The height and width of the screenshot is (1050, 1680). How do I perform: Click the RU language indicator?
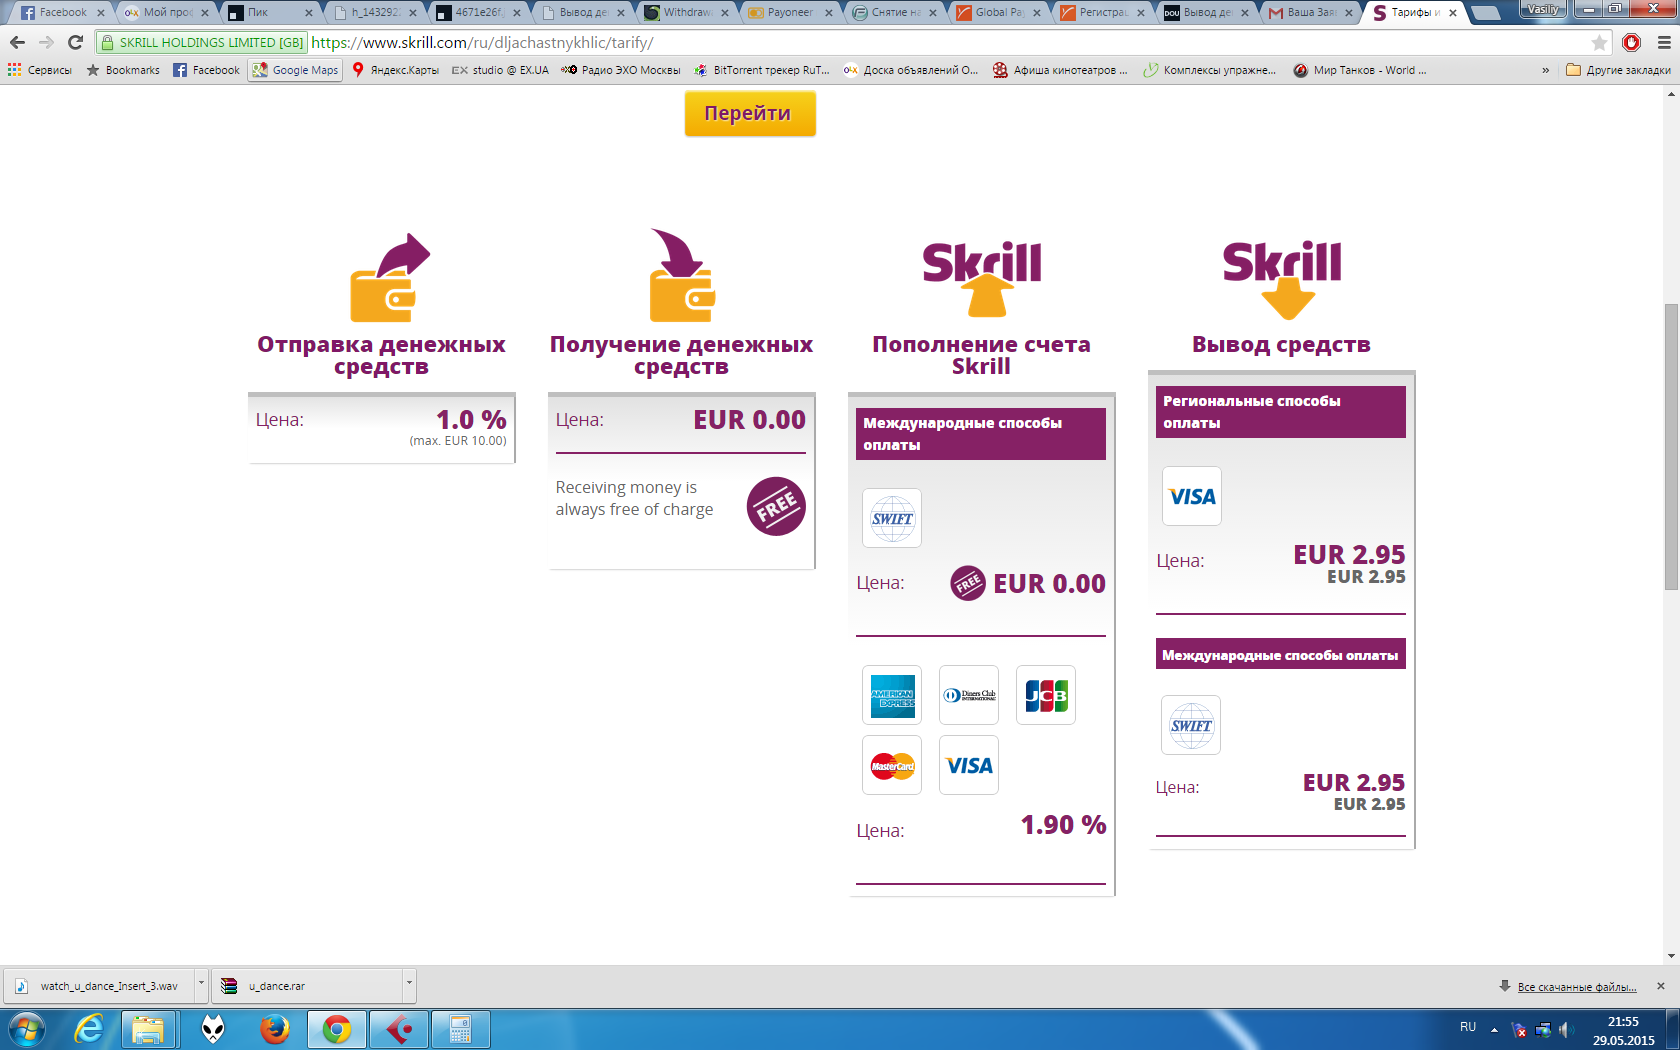click(1468, 1027)
